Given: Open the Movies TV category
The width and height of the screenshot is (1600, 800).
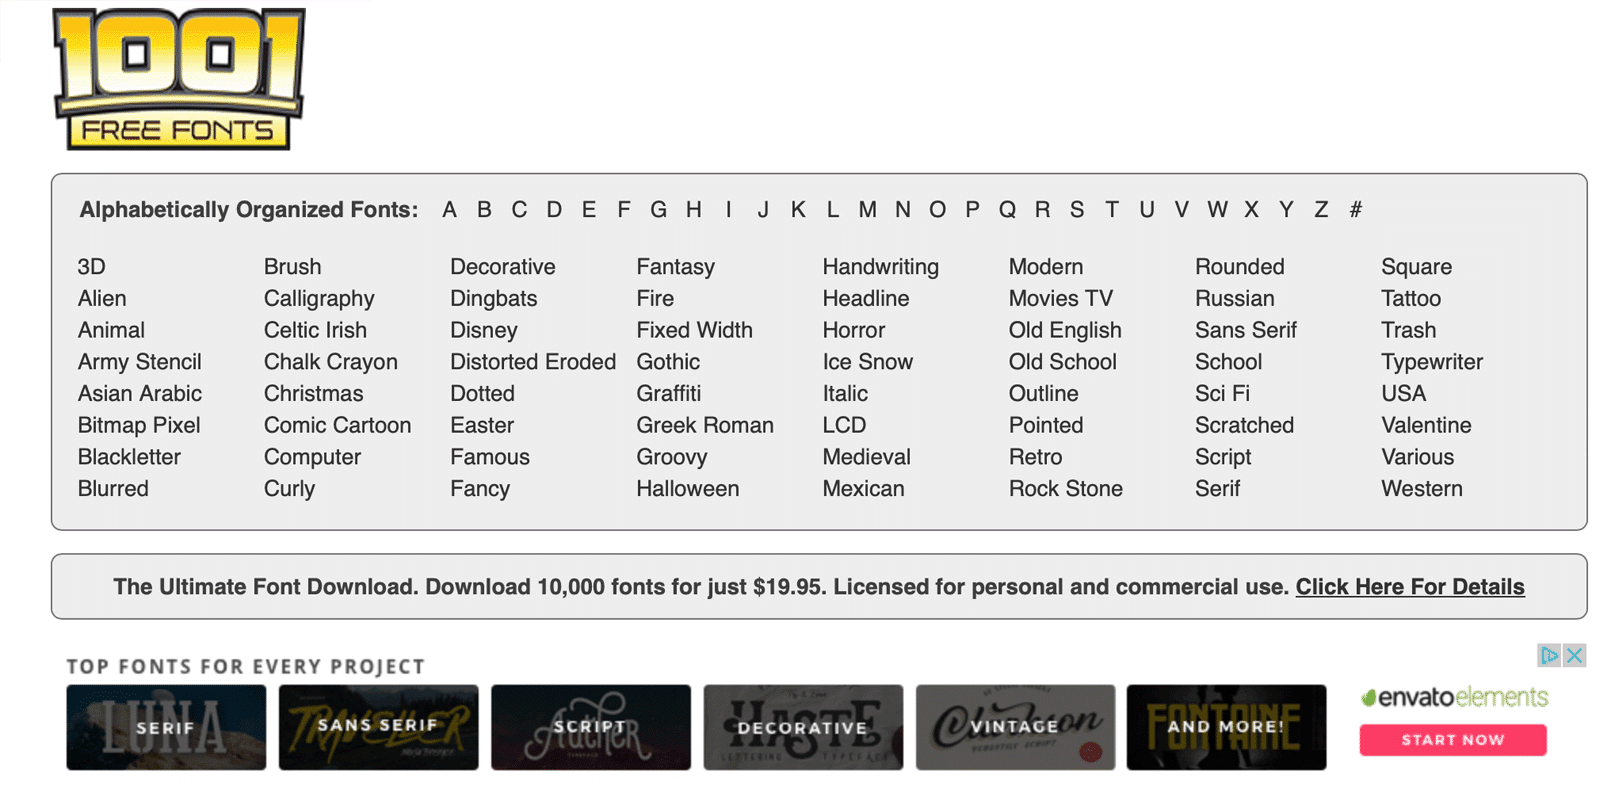Looking at the screenshot, I should pyautogui.click(x=1060, y=299).
